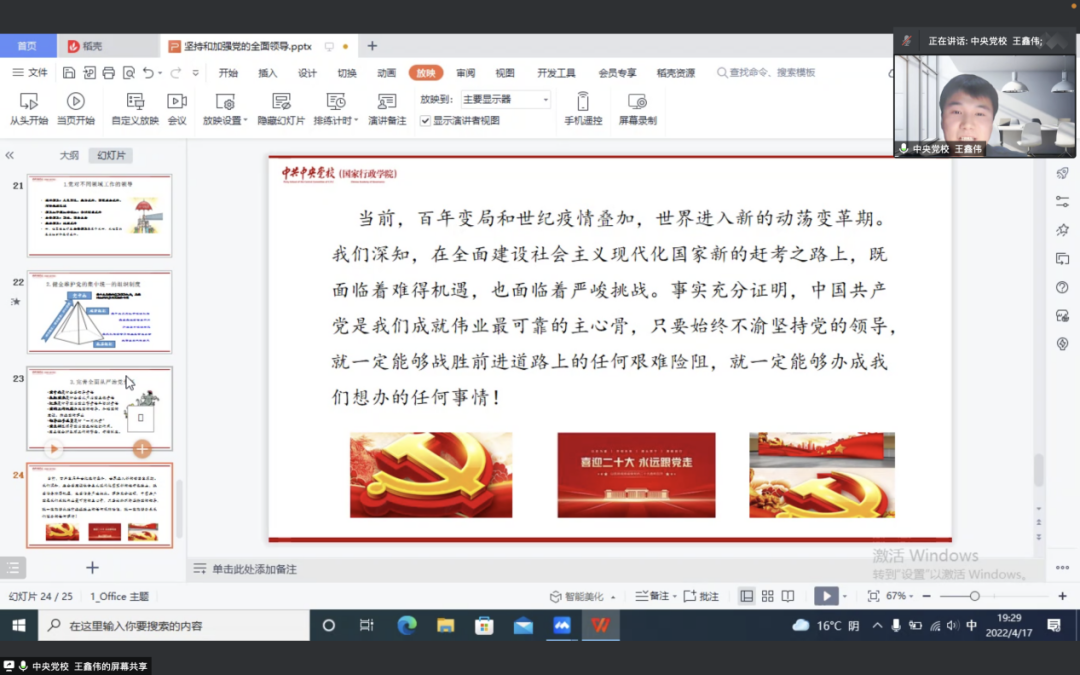The image size is (1080, 675).
Task: Click the notes area placeholder (单击此处添加备注)
Action: click(254, 569)
